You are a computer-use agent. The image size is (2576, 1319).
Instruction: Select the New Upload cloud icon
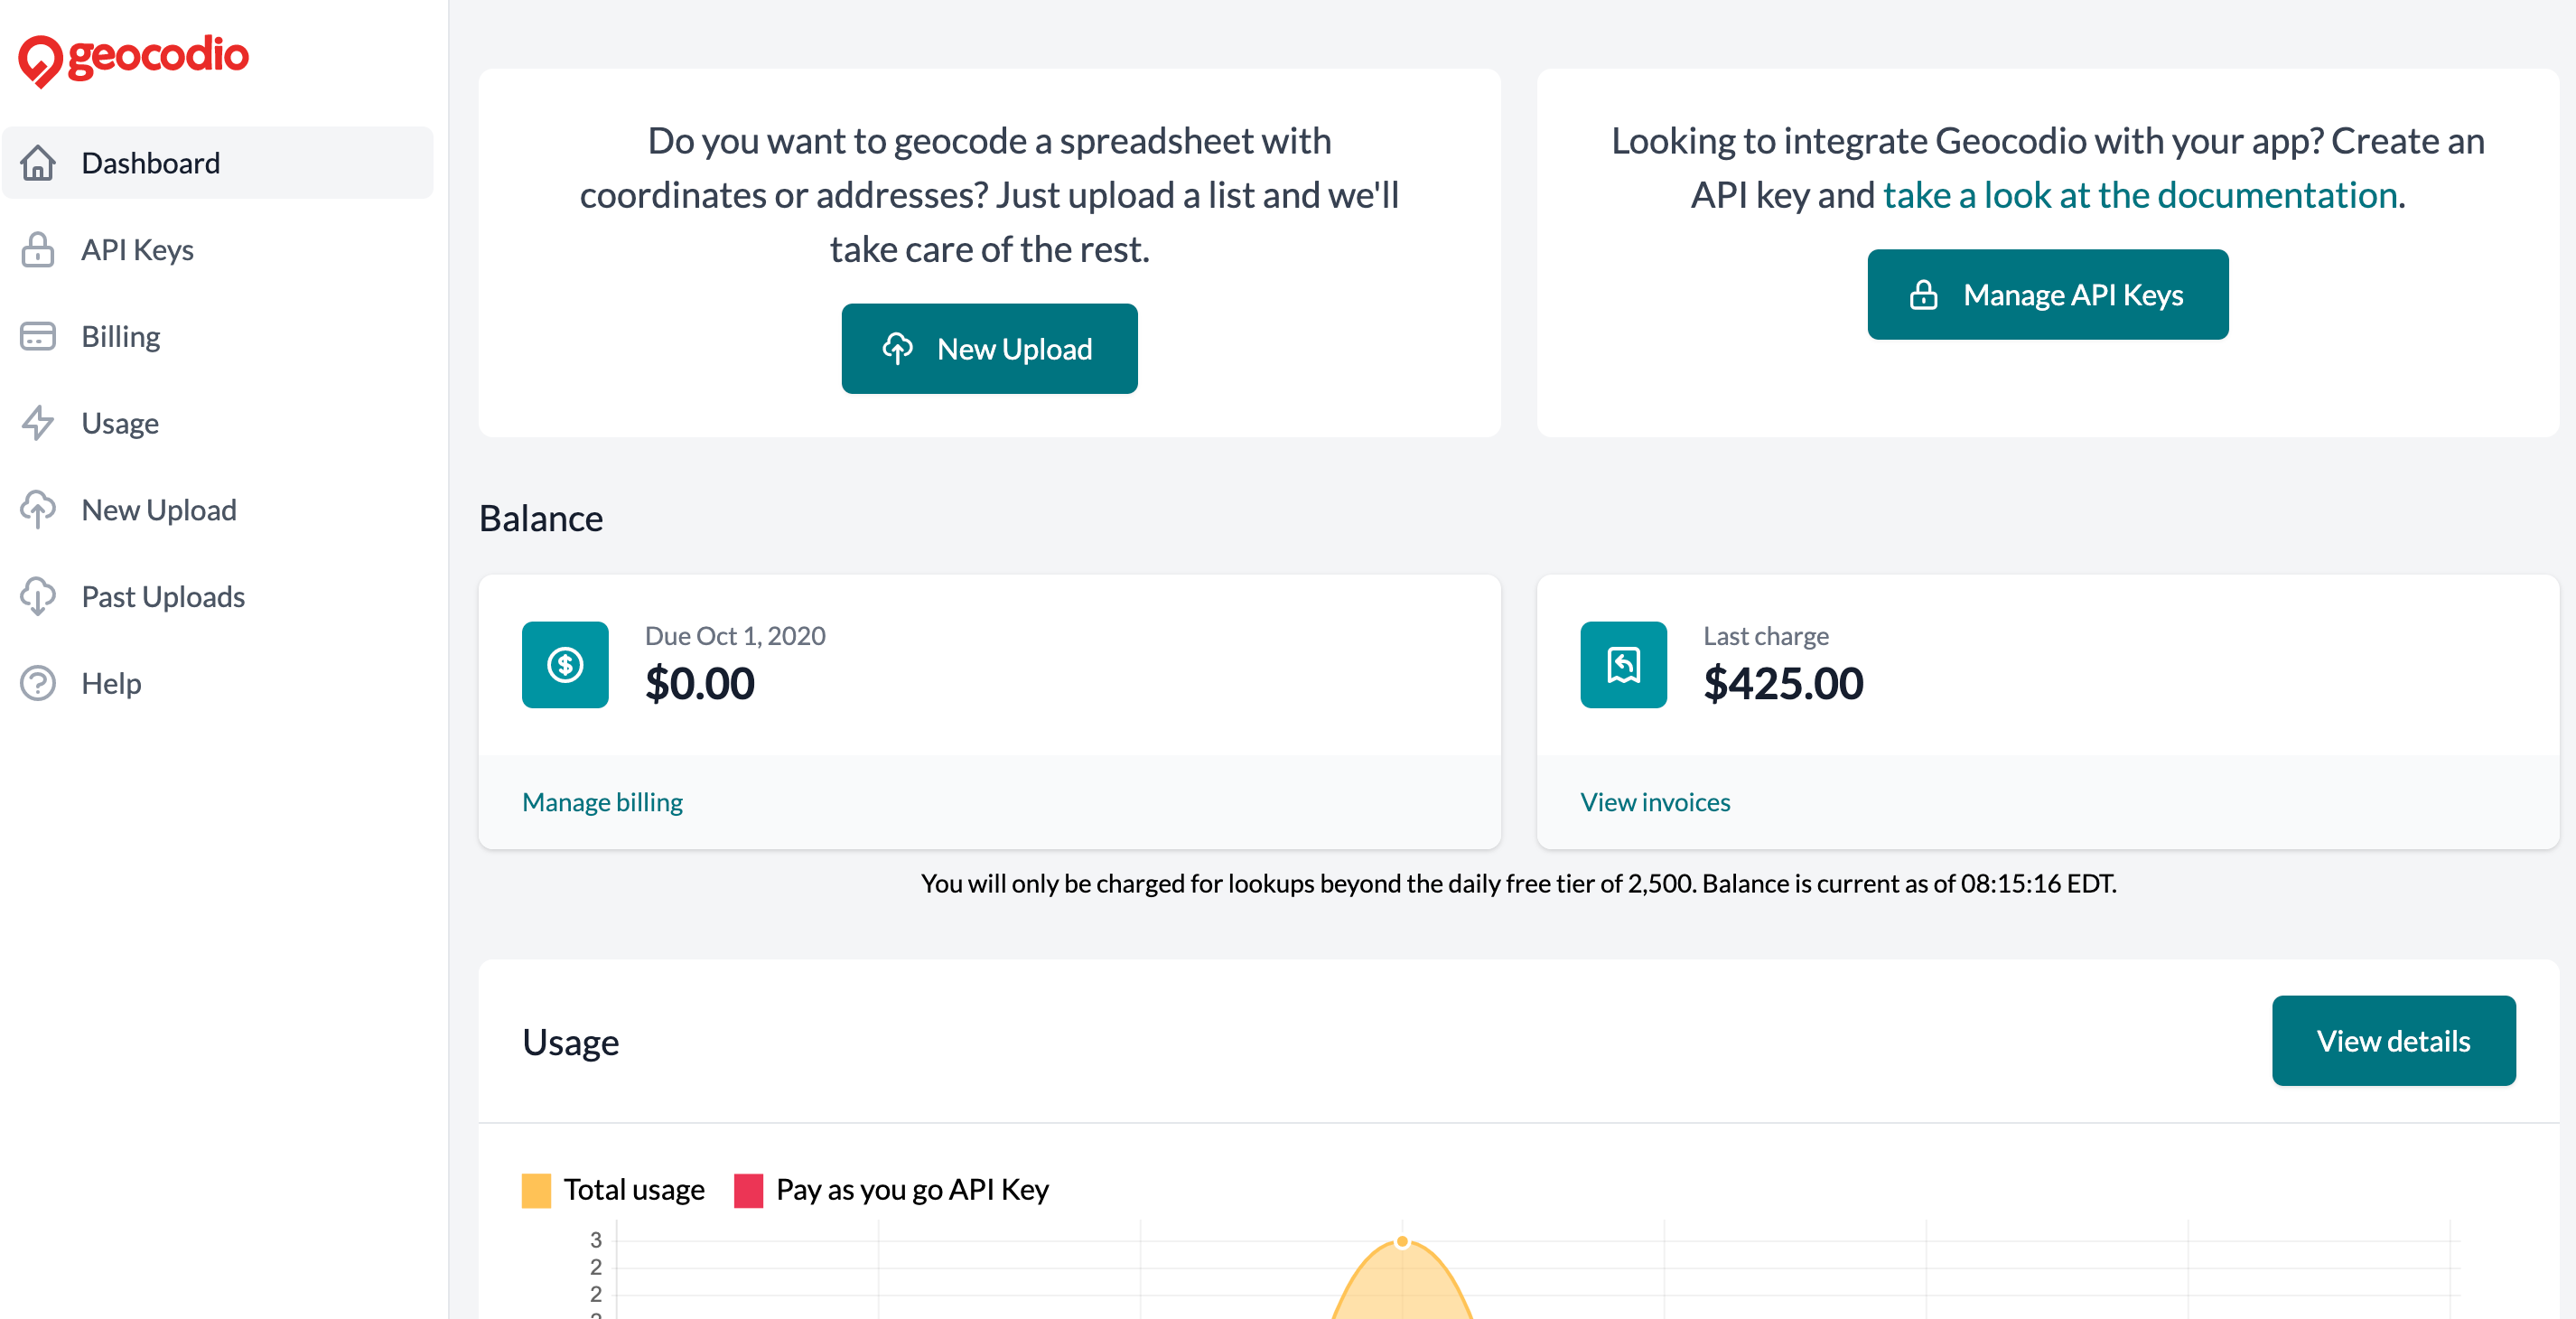click(38, 510)
